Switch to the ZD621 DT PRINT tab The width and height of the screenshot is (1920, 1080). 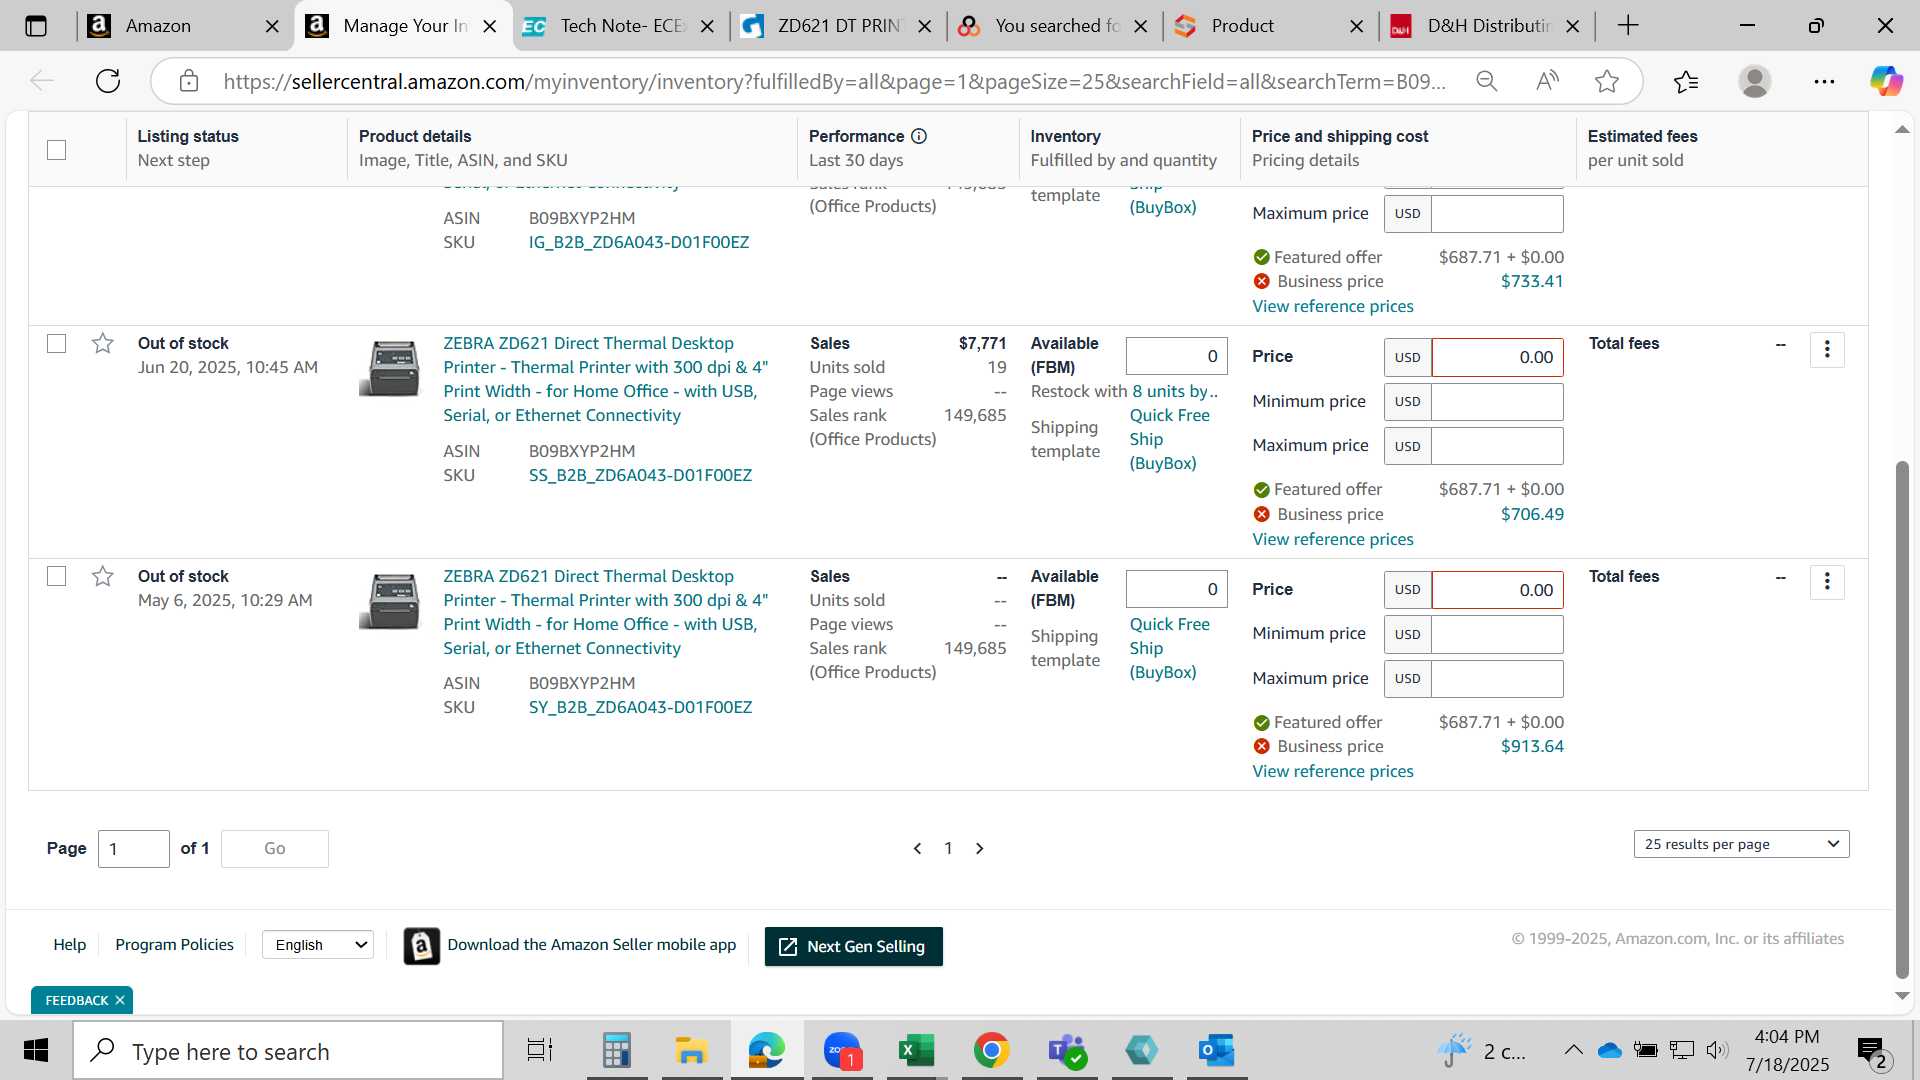(838, 26)
